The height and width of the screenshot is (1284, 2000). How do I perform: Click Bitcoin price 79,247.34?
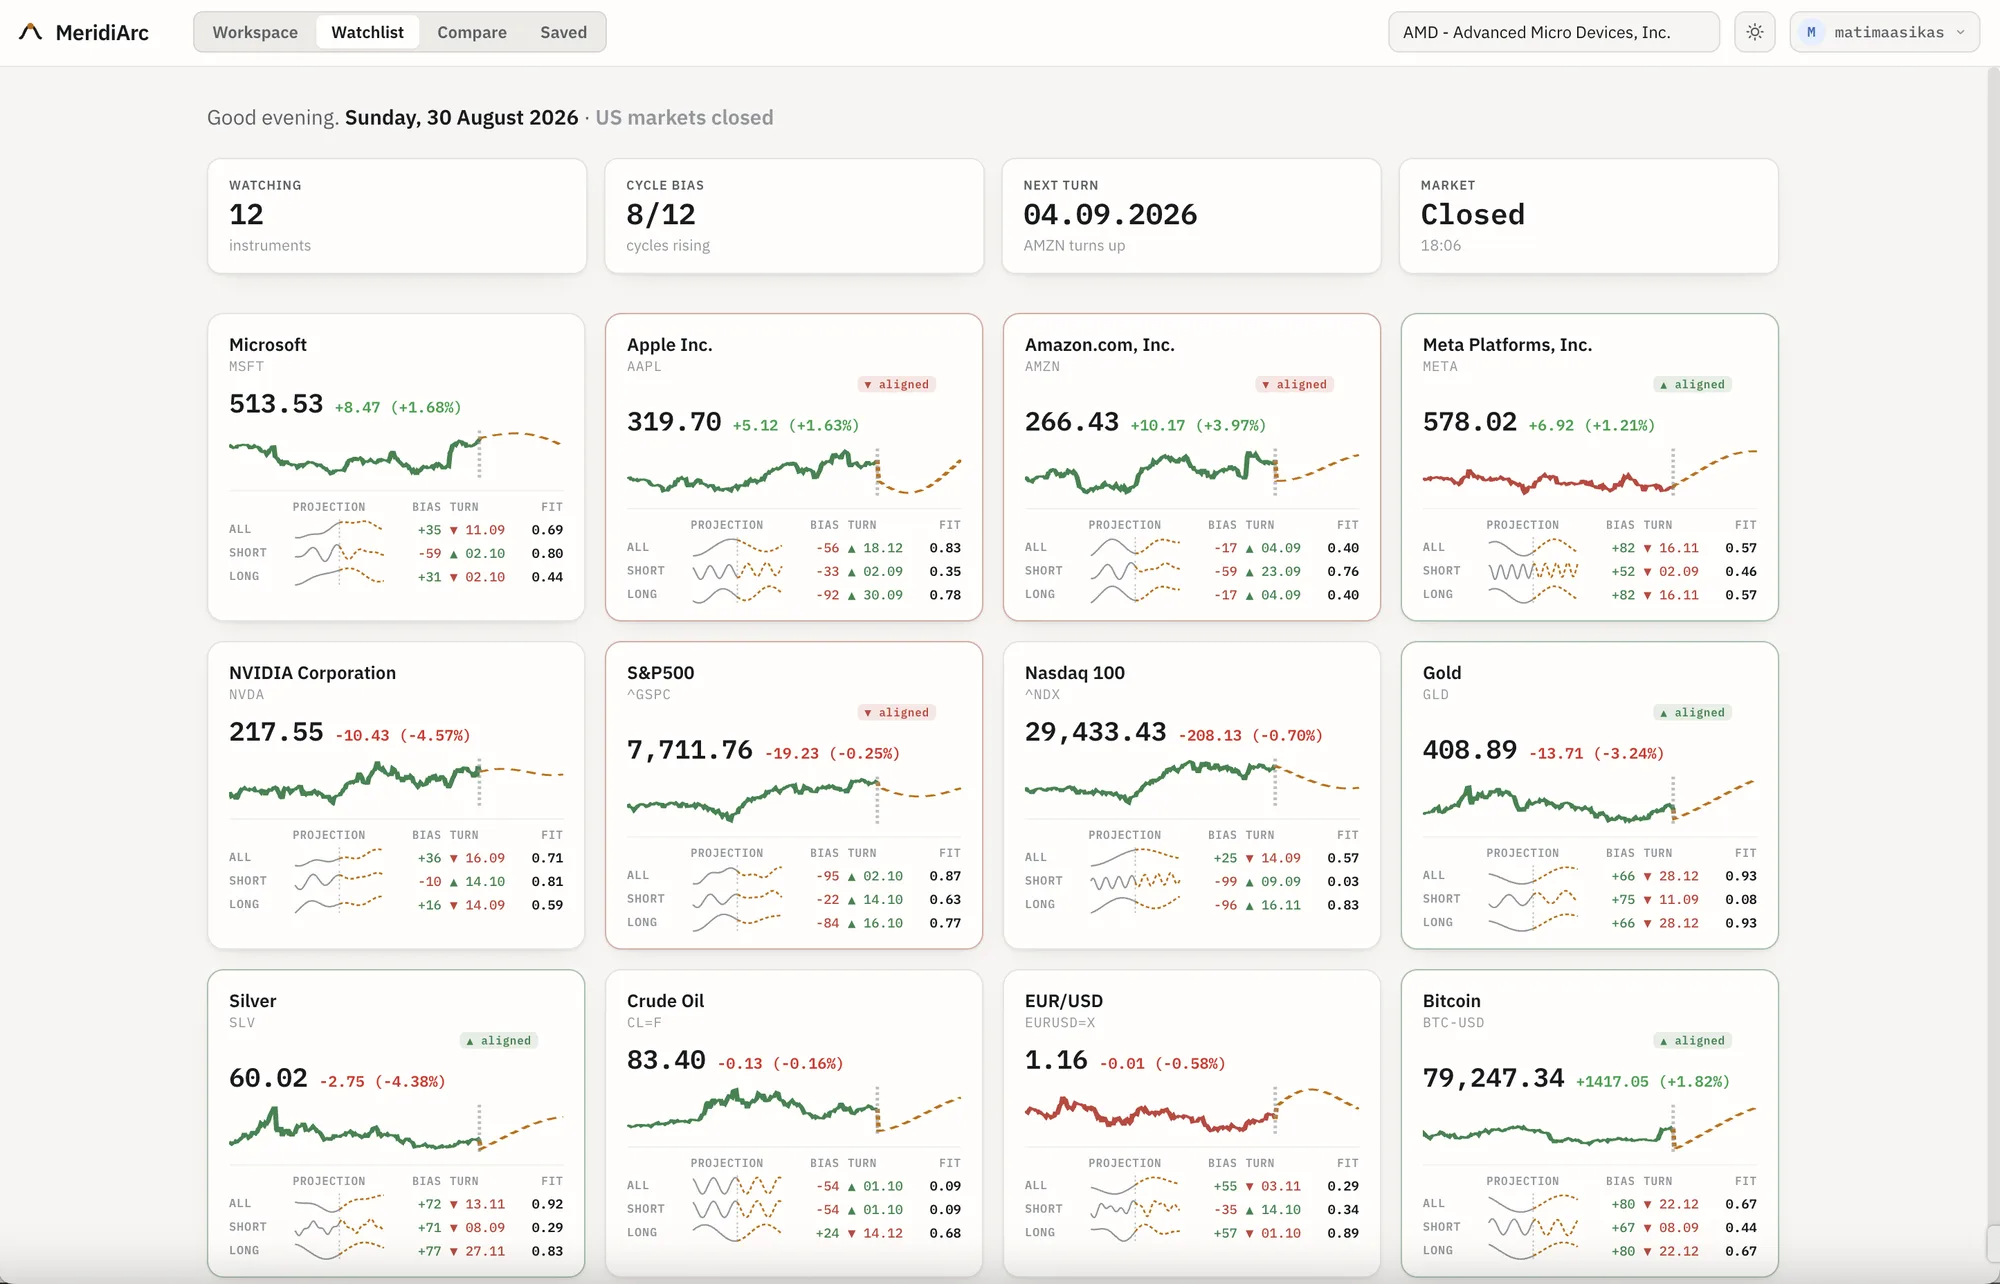click(1494, 1078)
